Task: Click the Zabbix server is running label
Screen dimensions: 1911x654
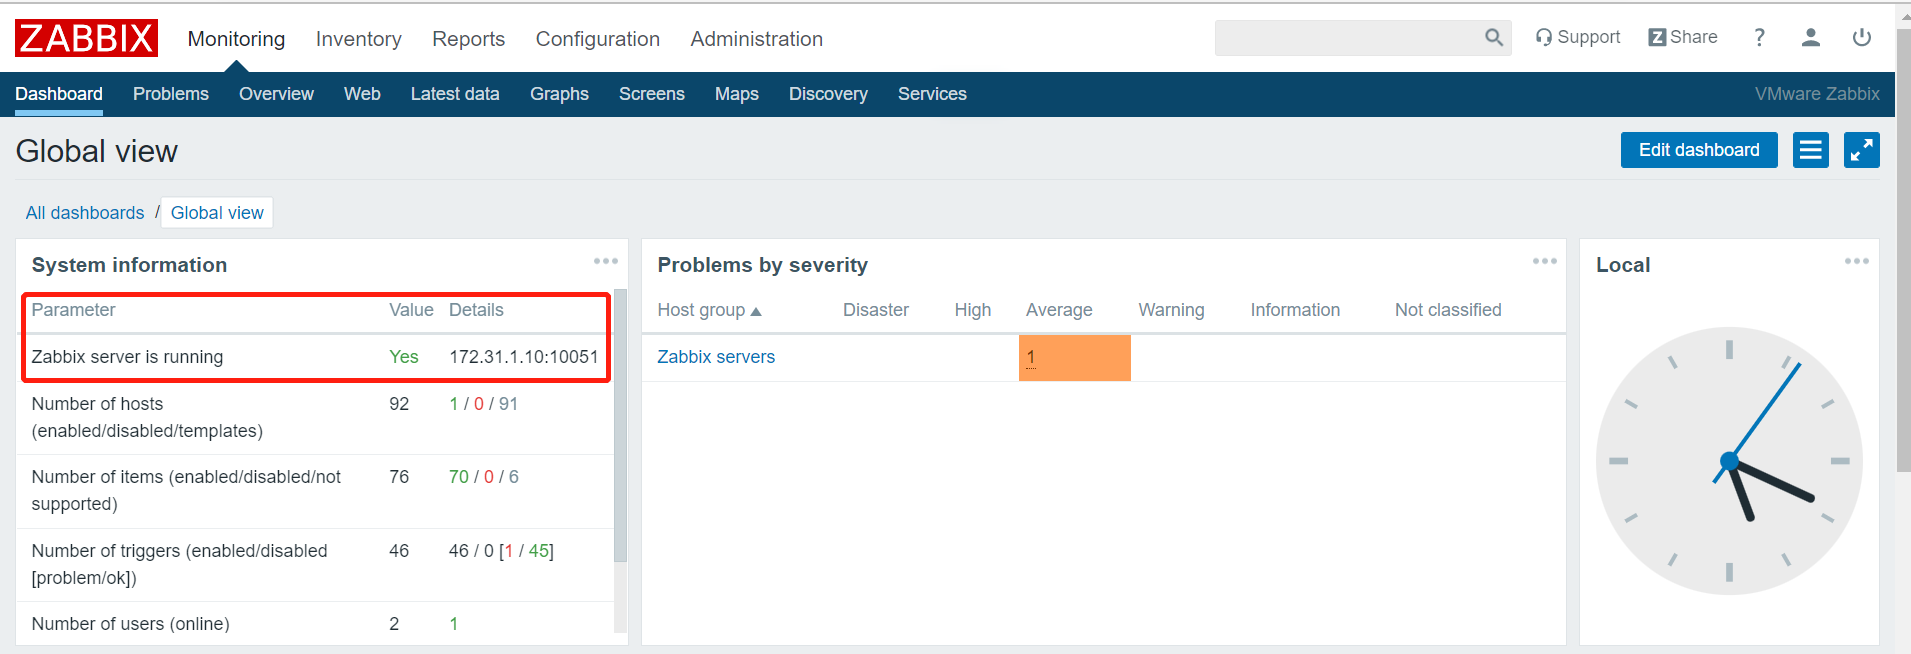Action: pyautogui.click(x=127, y=357)
